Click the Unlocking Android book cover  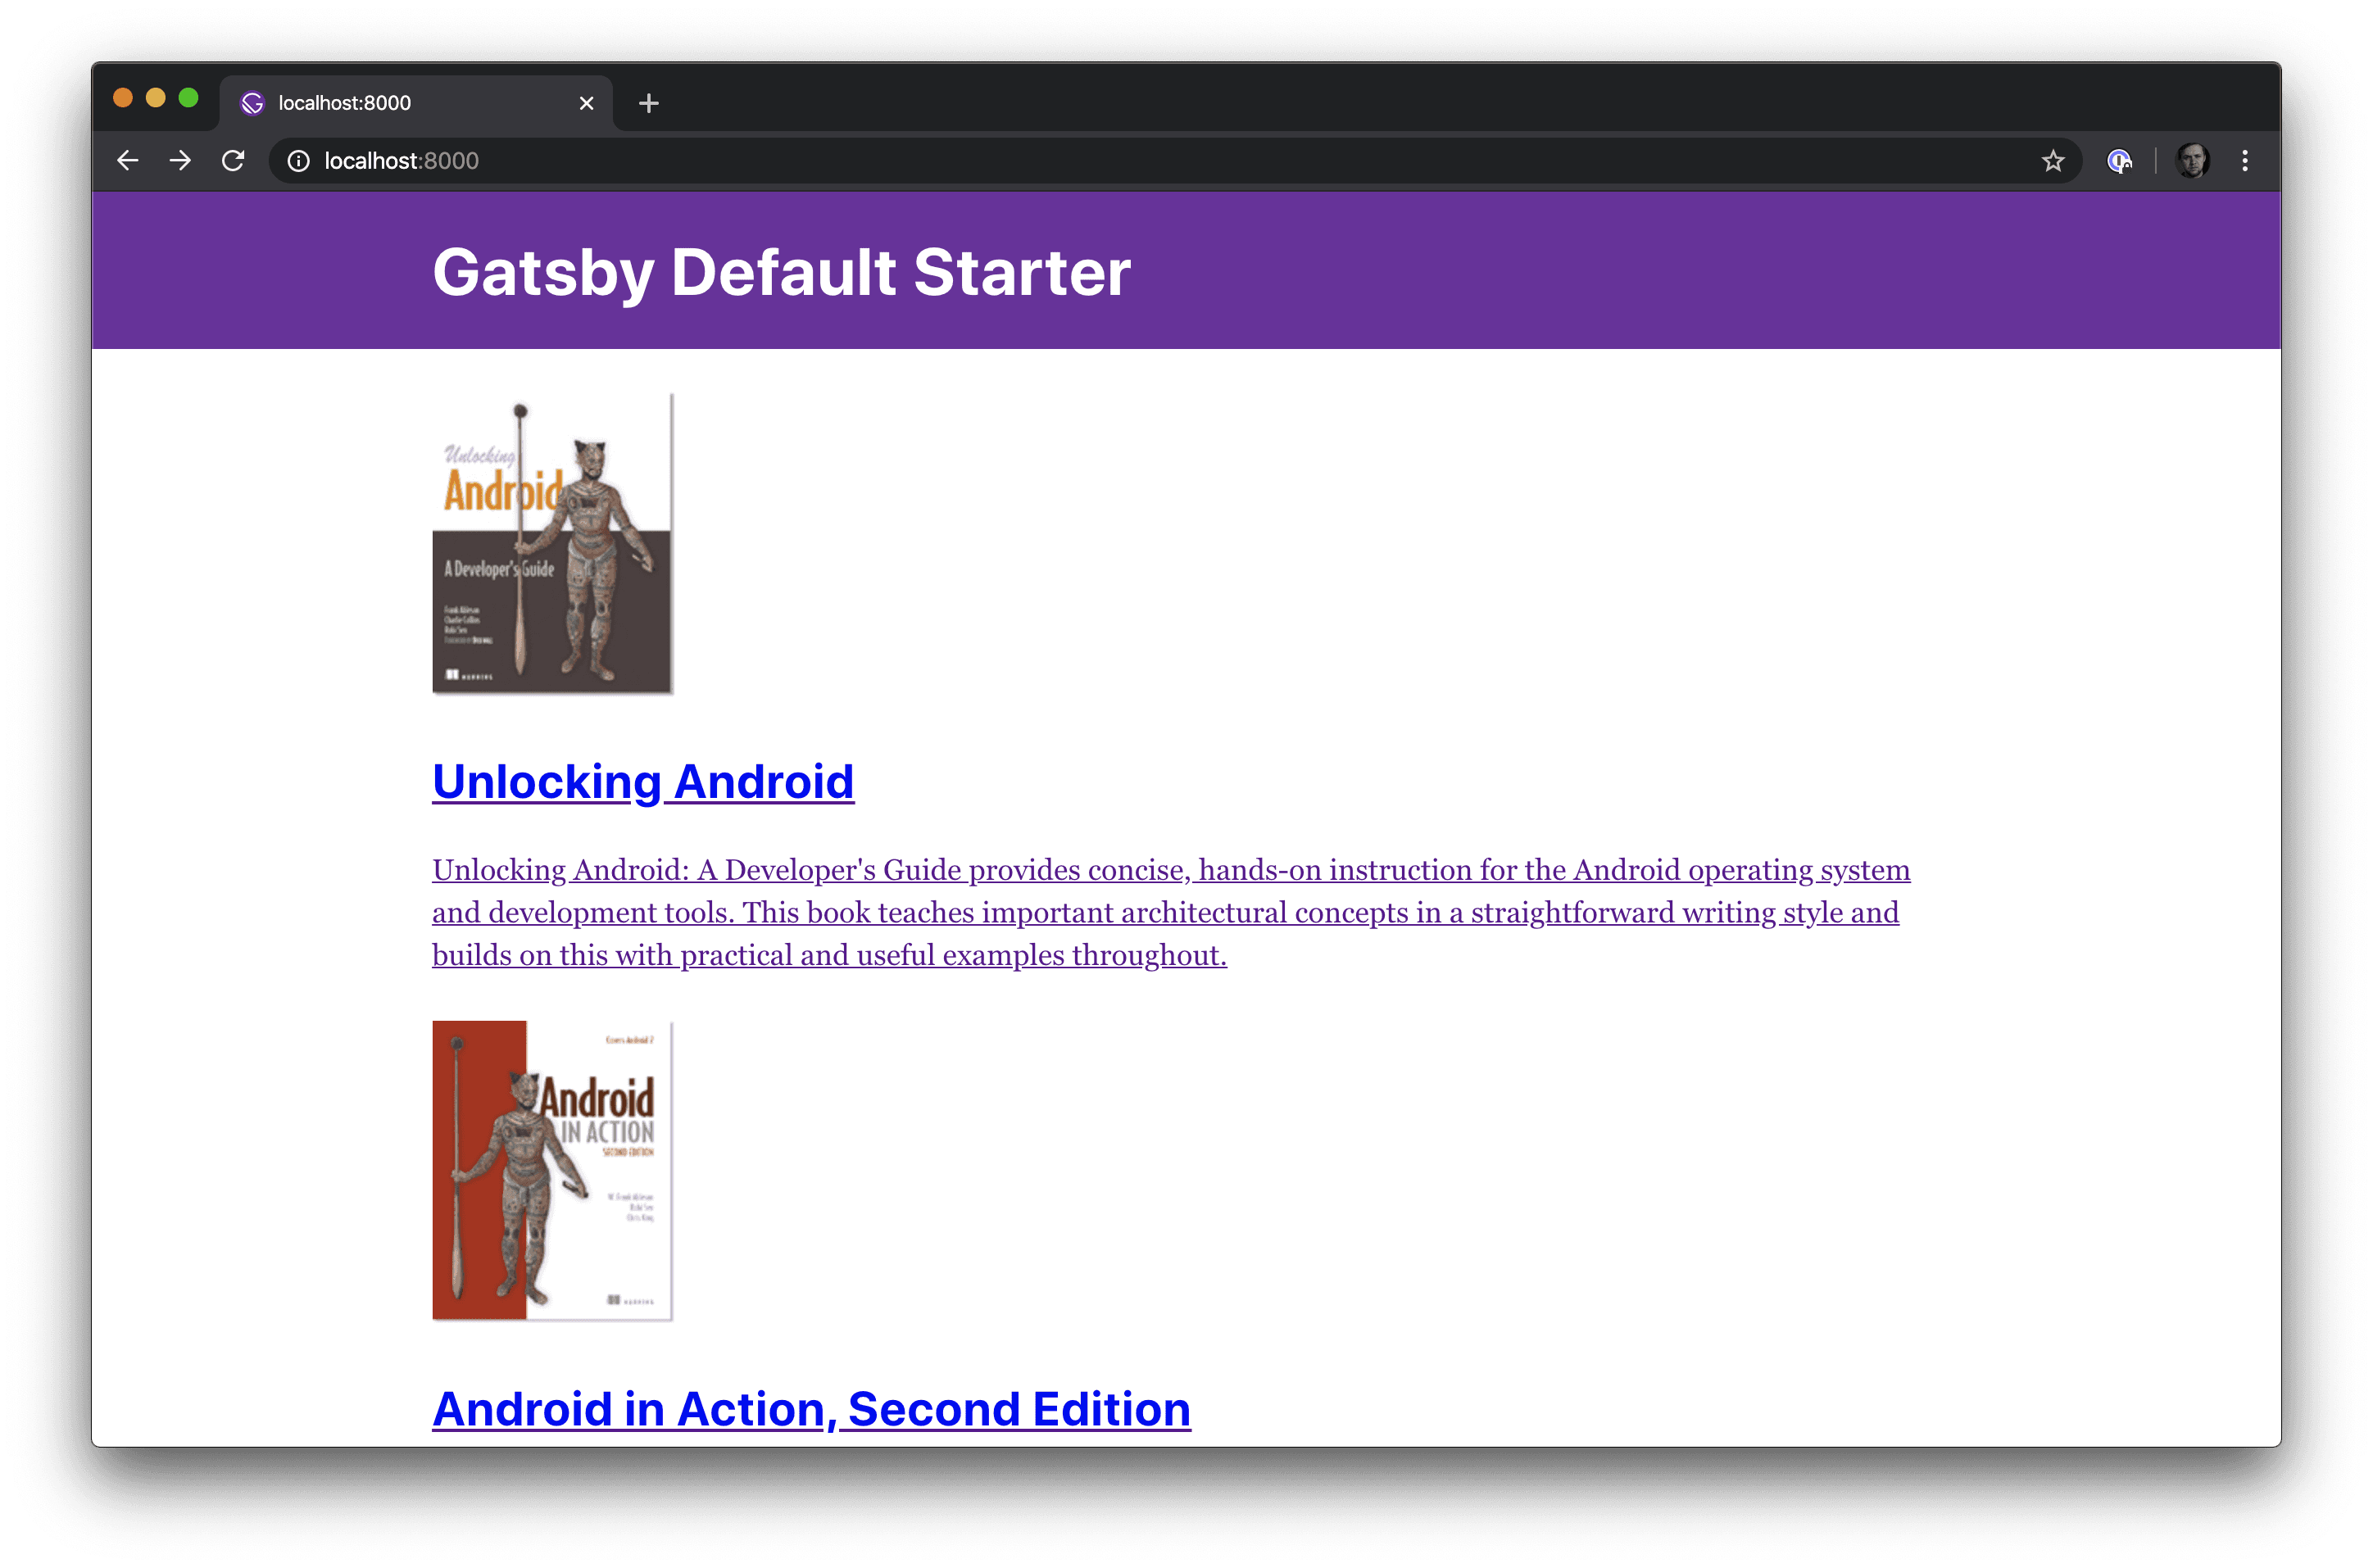[x=552, y=544]
